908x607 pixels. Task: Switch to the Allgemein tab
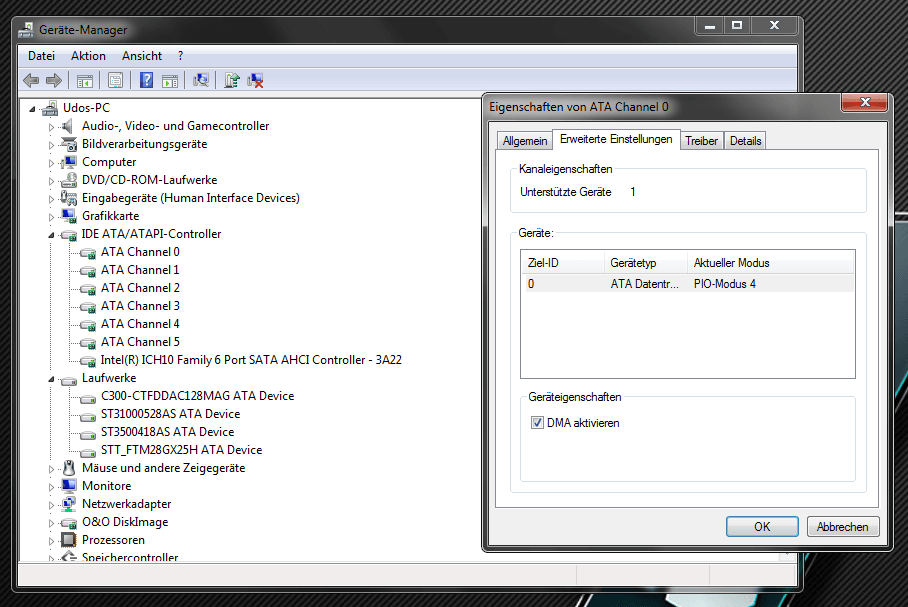[525, 141]
